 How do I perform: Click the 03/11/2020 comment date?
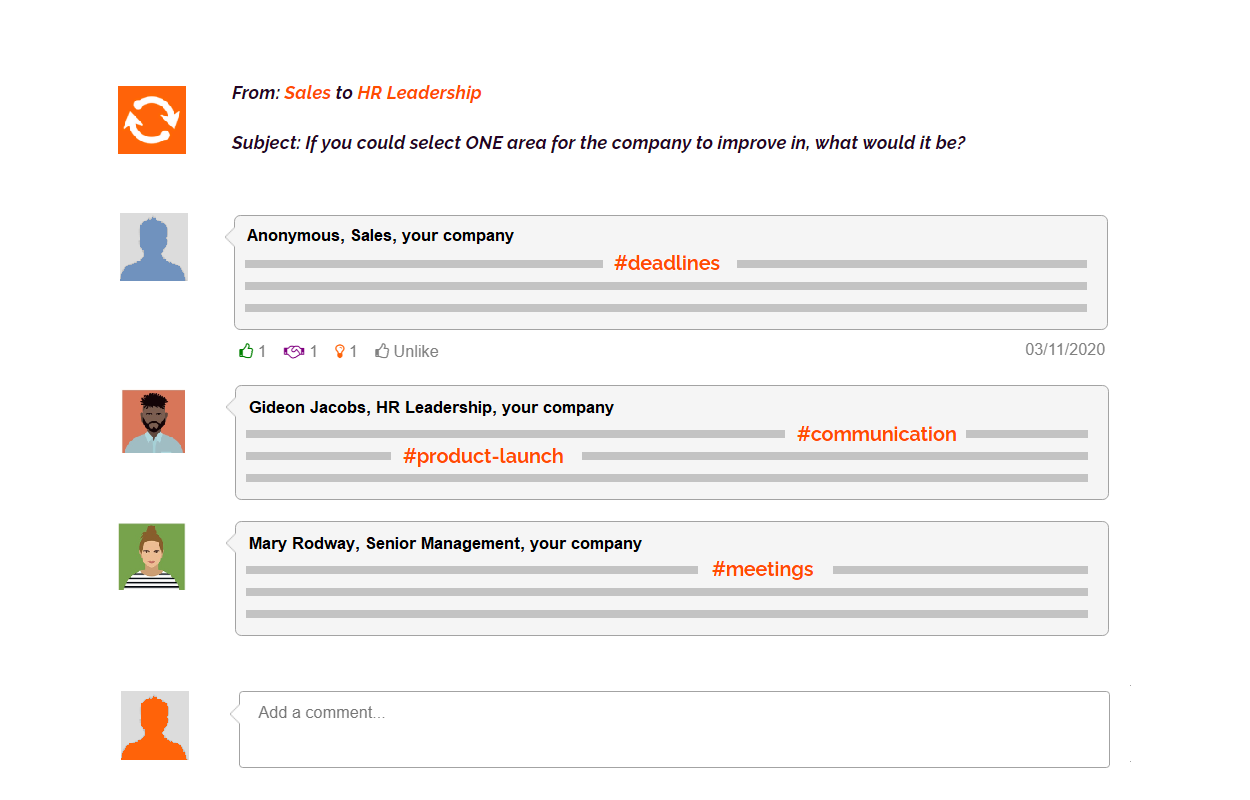[1065, 349]
